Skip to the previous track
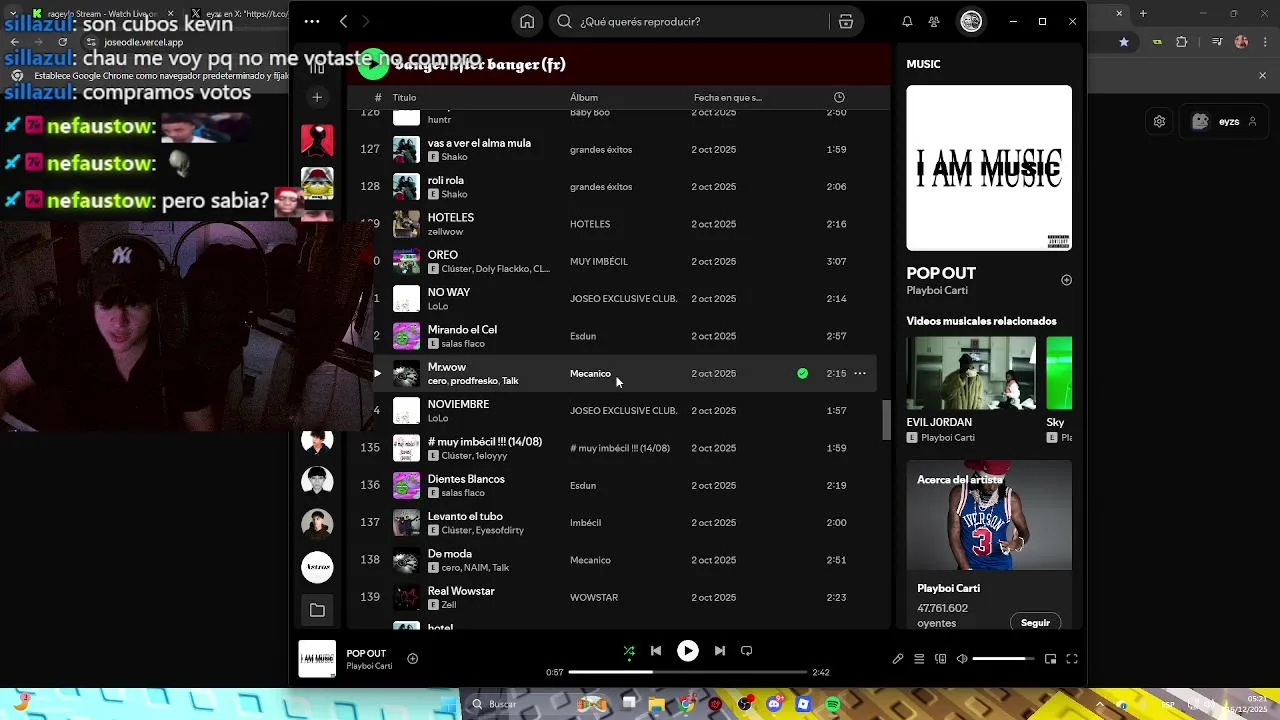The width and height of the screenshot is (1280, 720). [656, 651]
